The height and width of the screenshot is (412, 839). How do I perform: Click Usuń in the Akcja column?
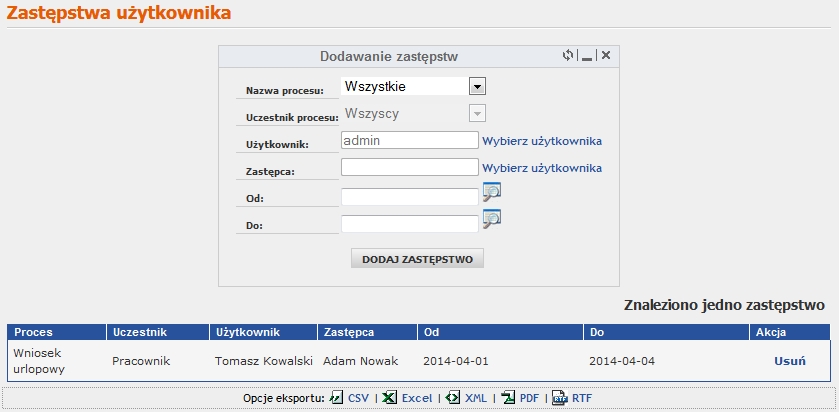tap(790, 361)
